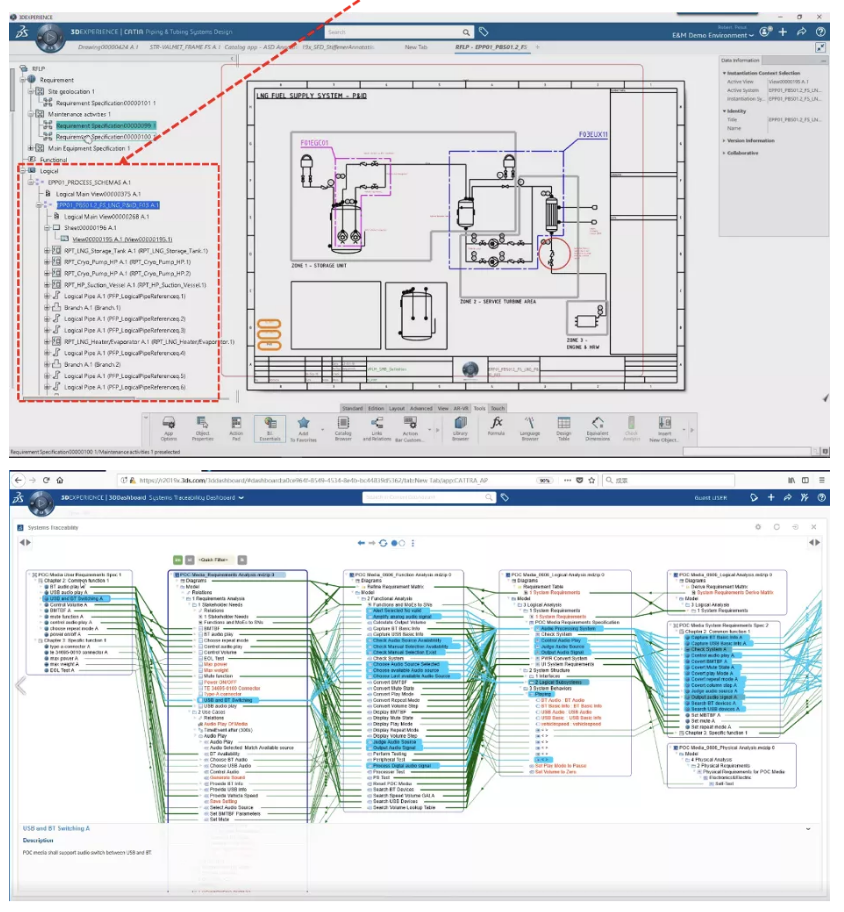Switch to Advanced action bar tab

click(x=421, y=408)
